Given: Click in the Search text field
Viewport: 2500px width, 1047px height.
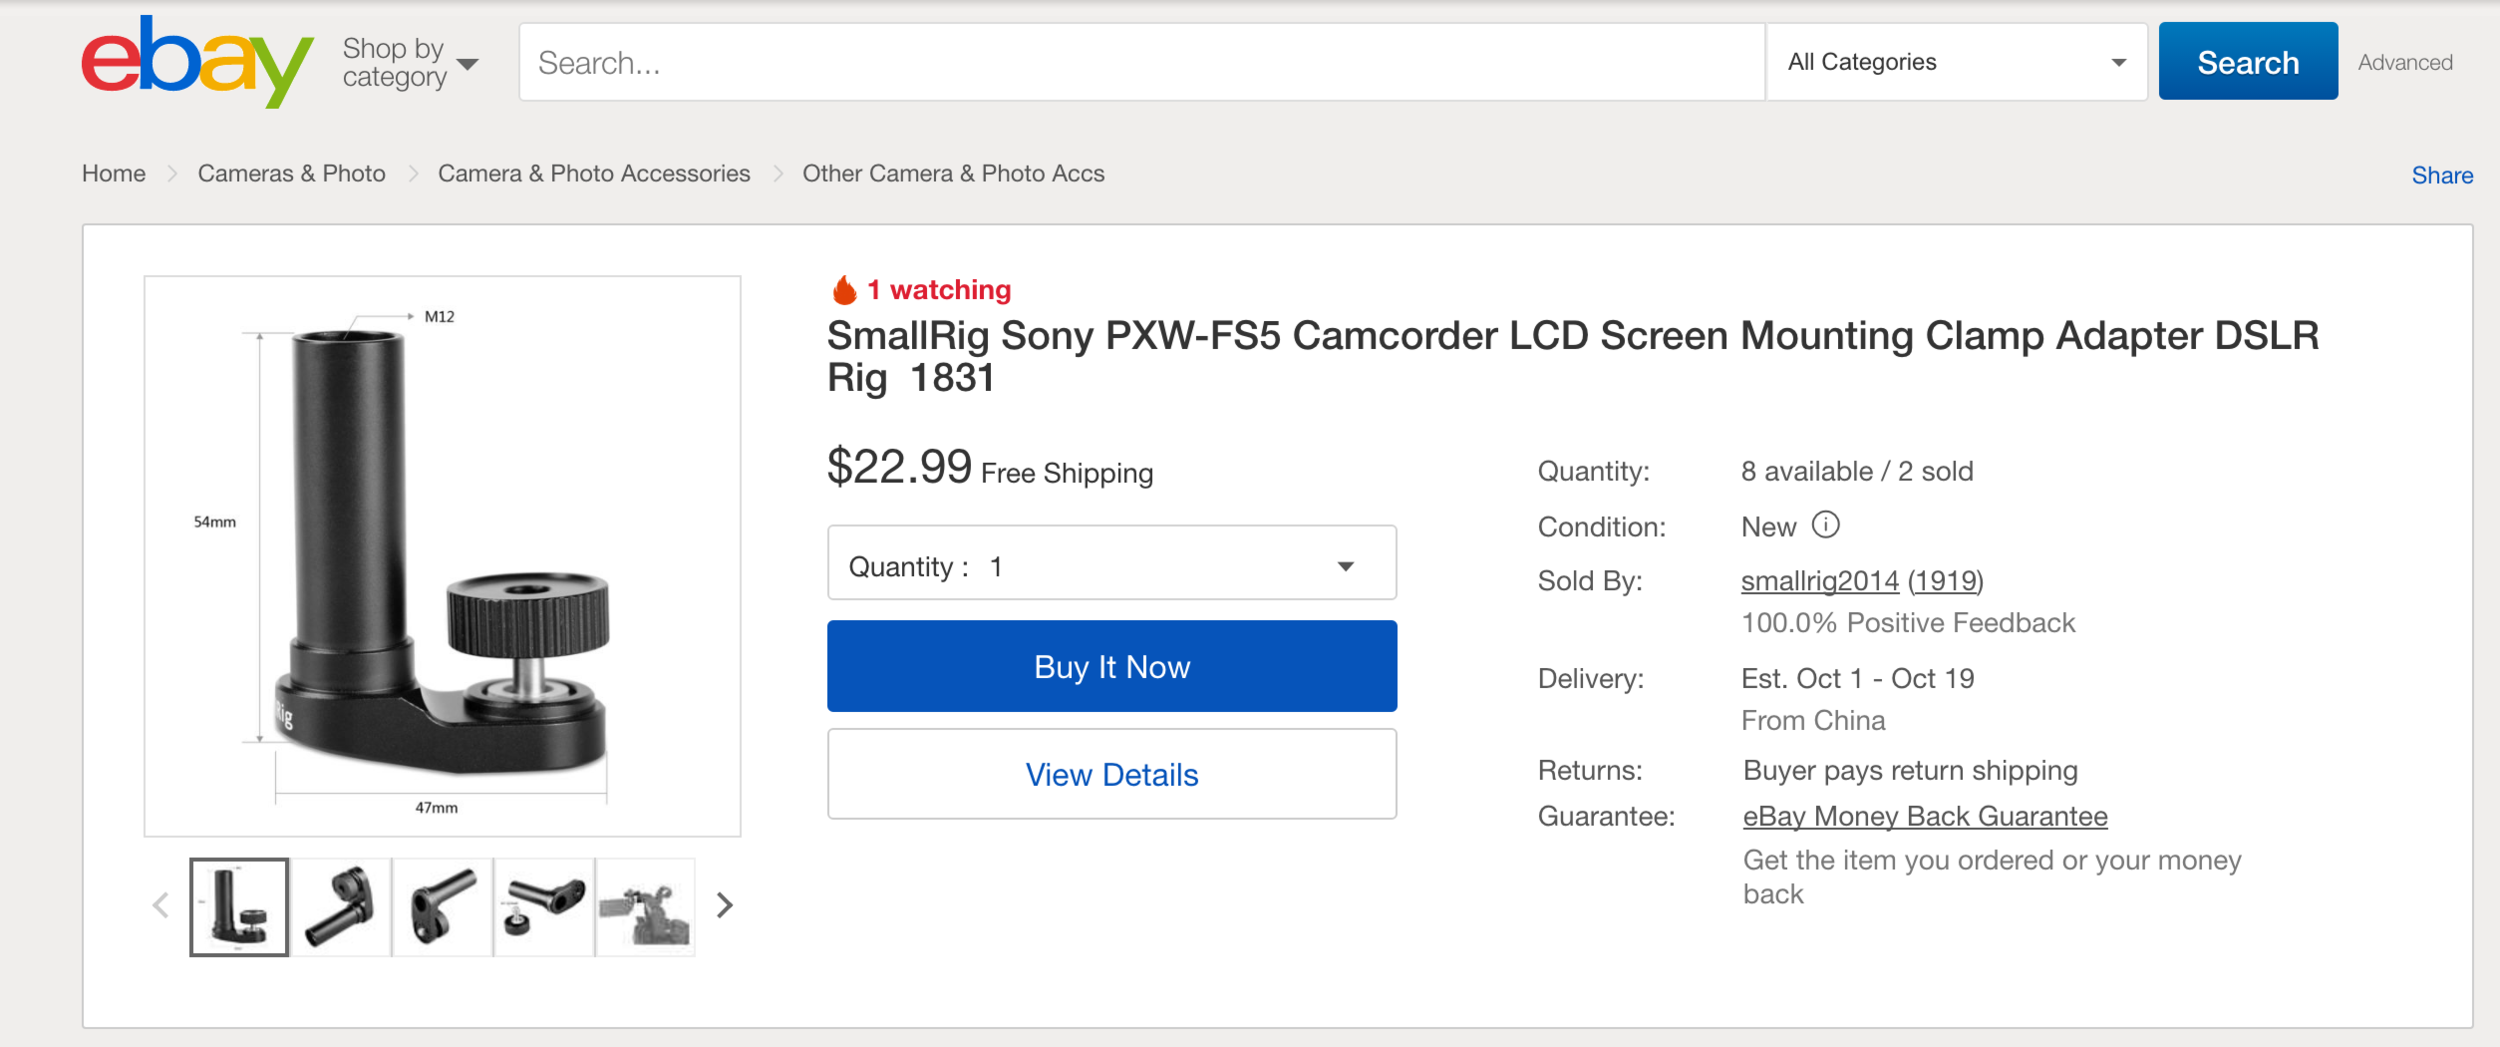Looking at the screenshot, I should pos(1141,62).
